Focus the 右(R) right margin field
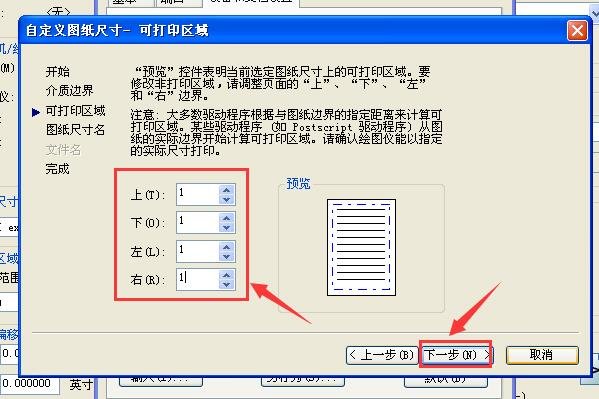The width and height of the screenshot is (599, 399). [198, 280]
